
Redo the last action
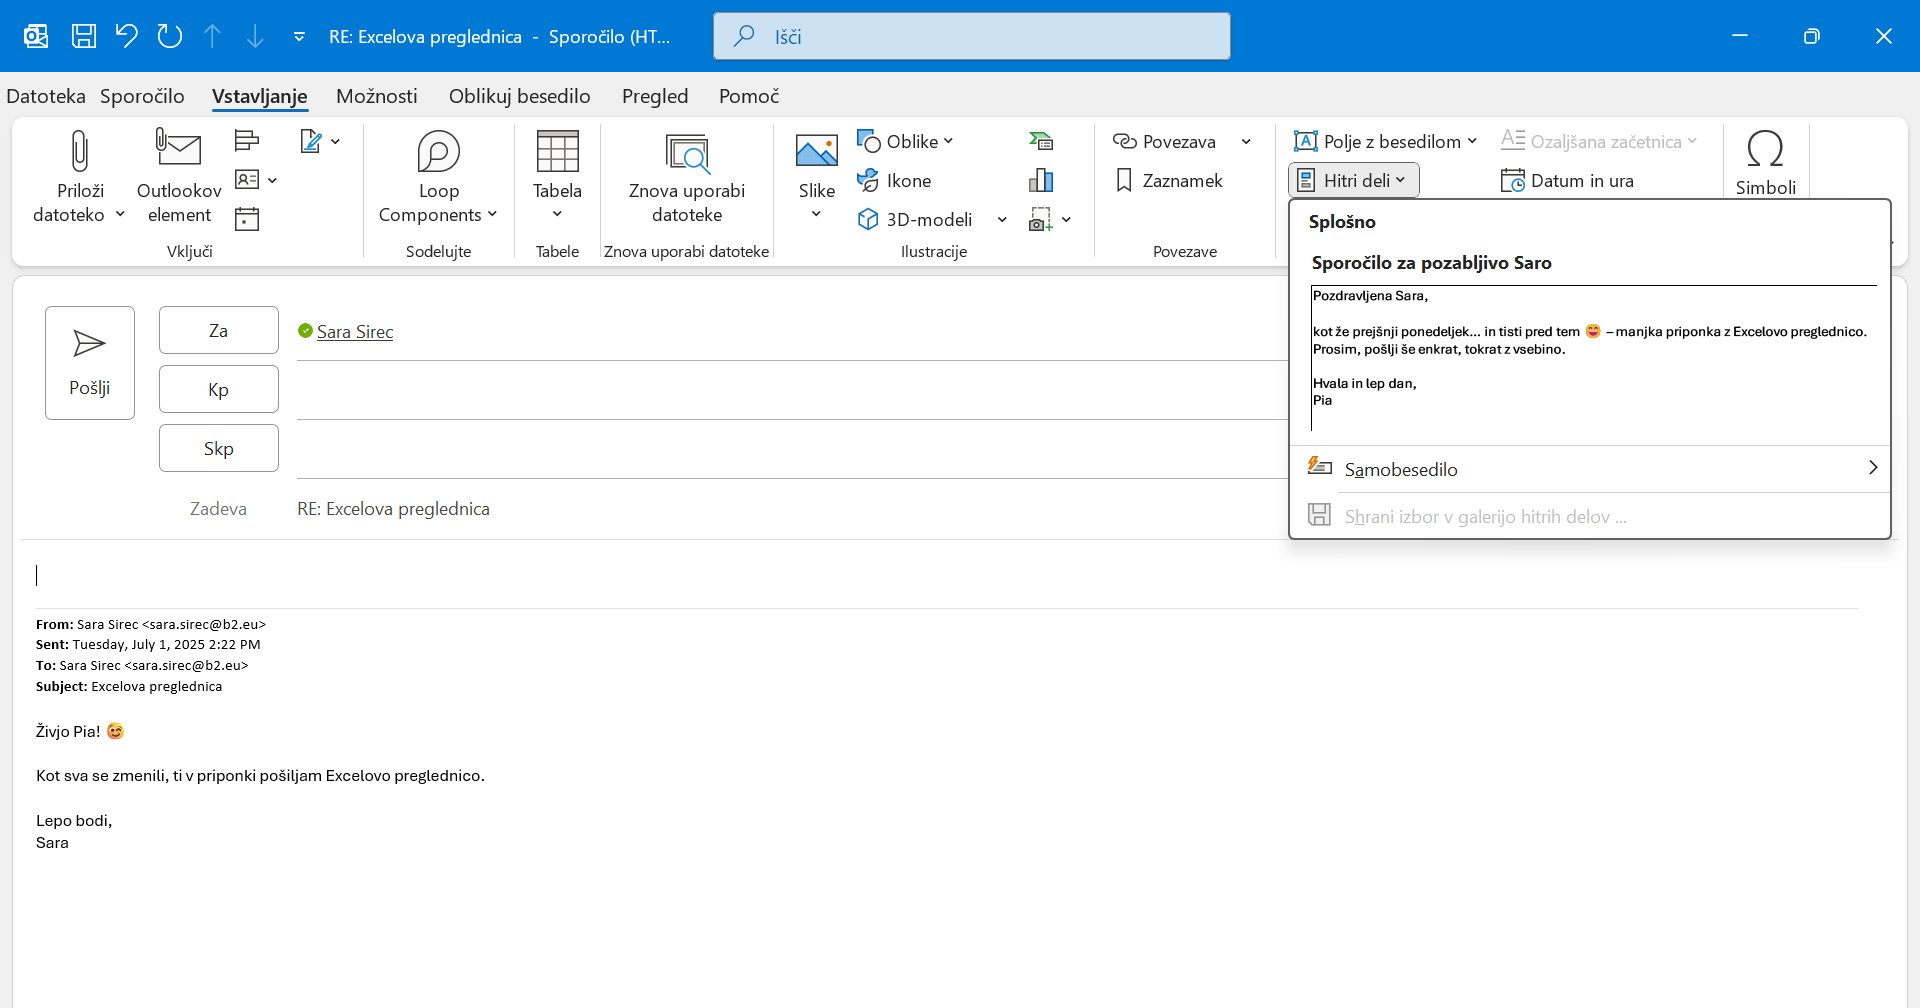pos(170,36)
